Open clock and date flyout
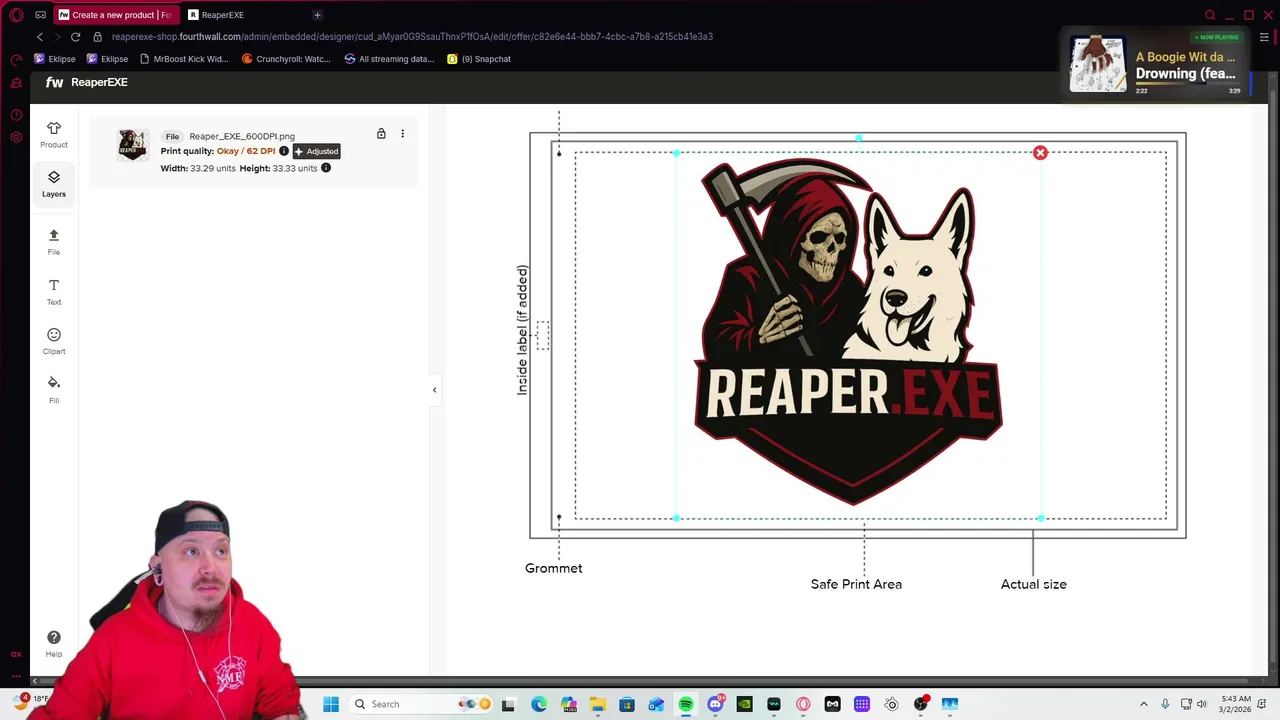Image resolution: width=1280 pixels, height=720 pixels. tap(1236, 704)
